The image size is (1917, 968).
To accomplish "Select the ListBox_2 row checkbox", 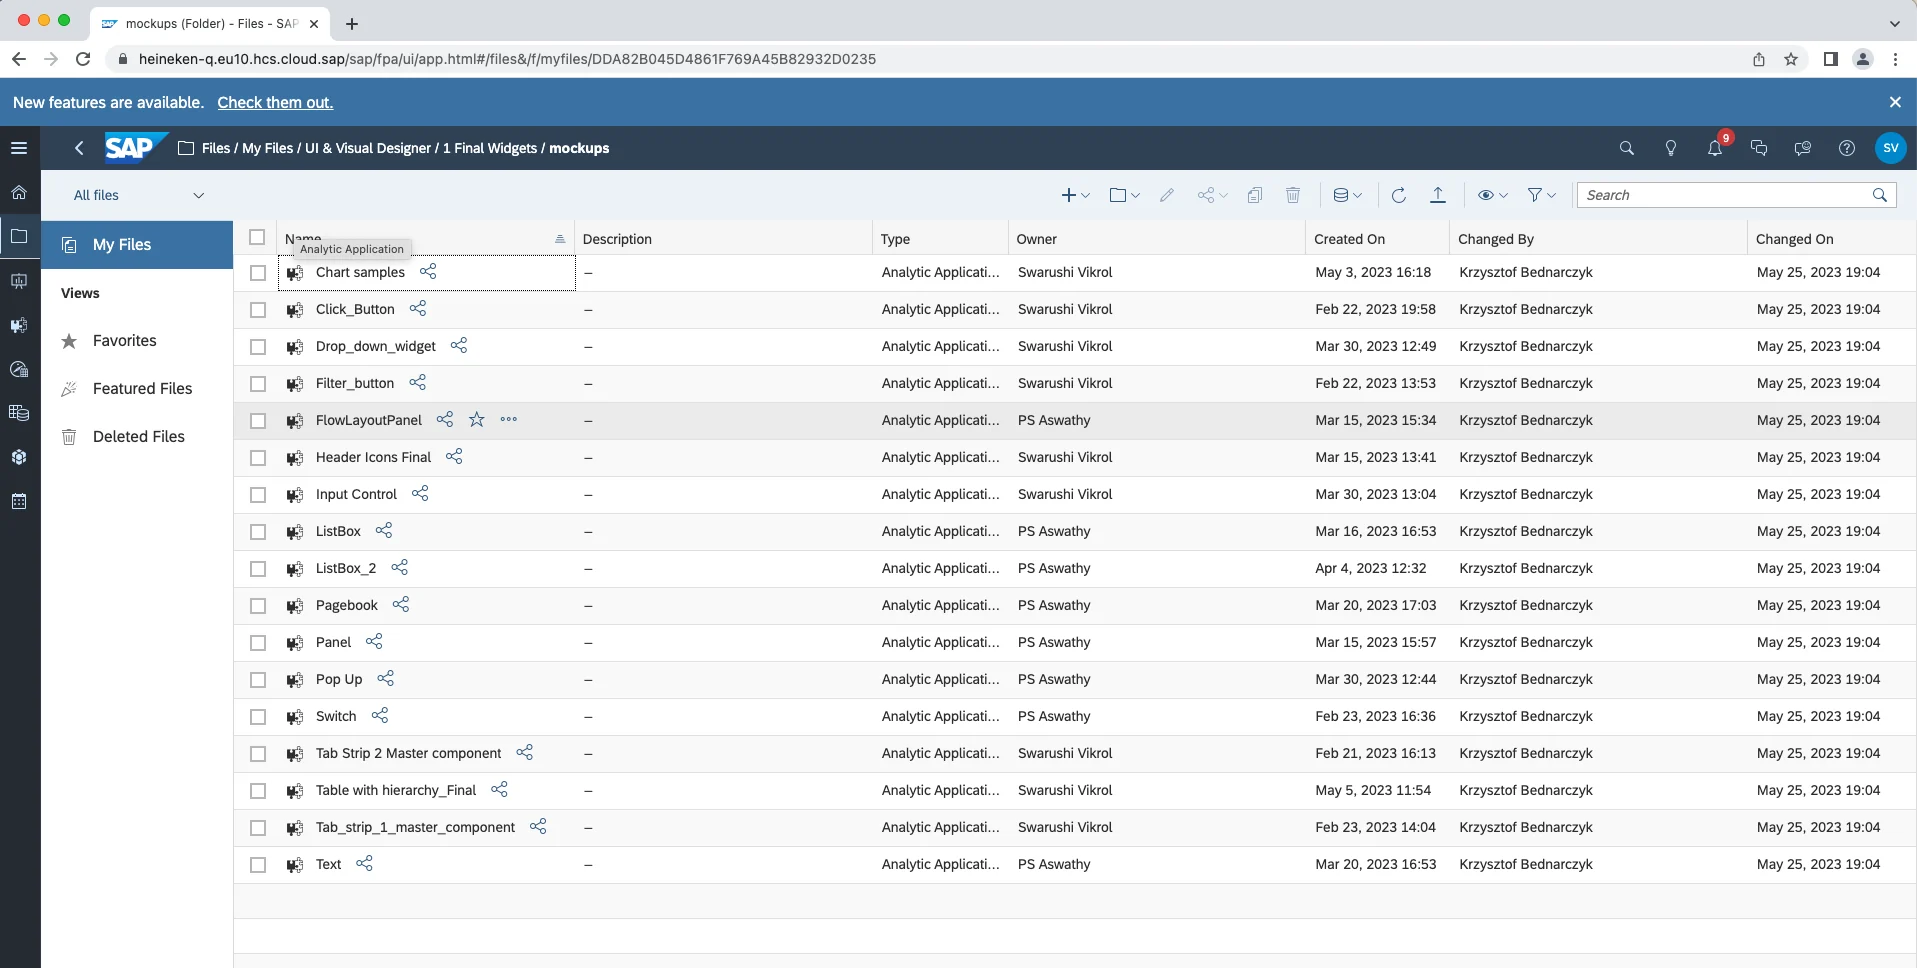I will (258, 569).
